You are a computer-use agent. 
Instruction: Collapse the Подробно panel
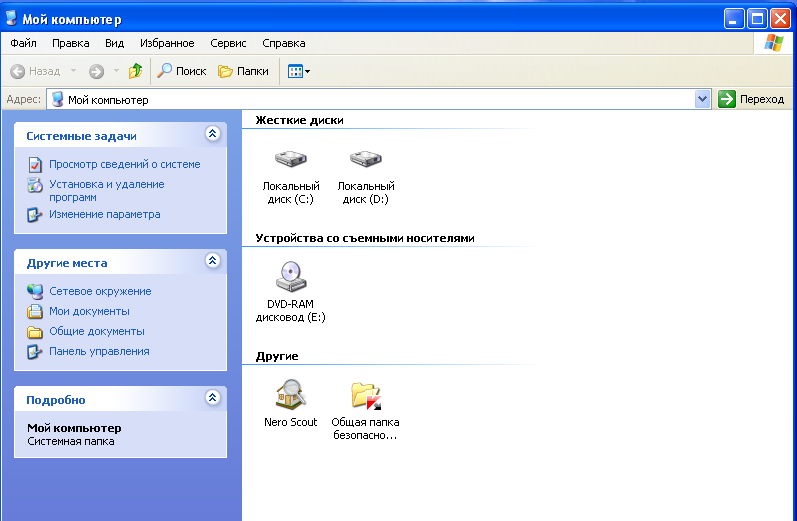click(212, 397)
